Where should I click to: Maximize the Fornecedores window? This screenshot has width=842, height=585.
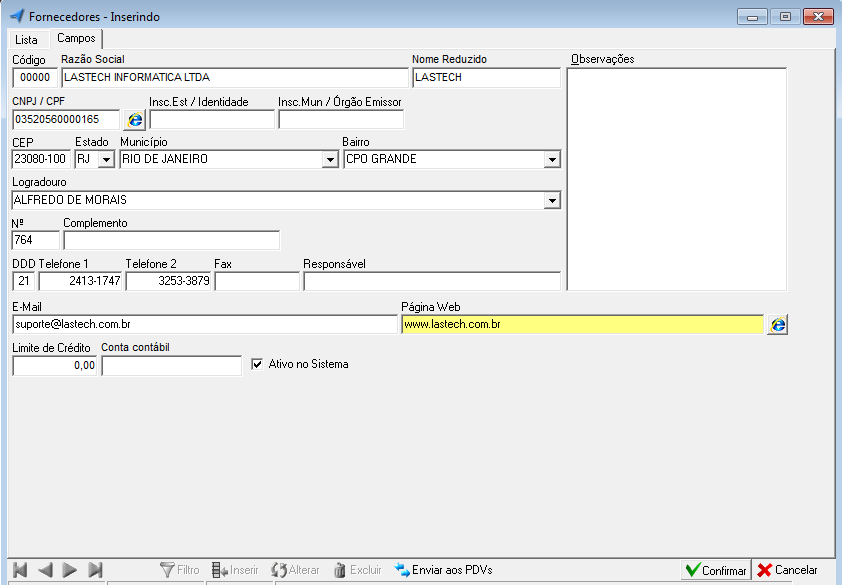[785, 17]
